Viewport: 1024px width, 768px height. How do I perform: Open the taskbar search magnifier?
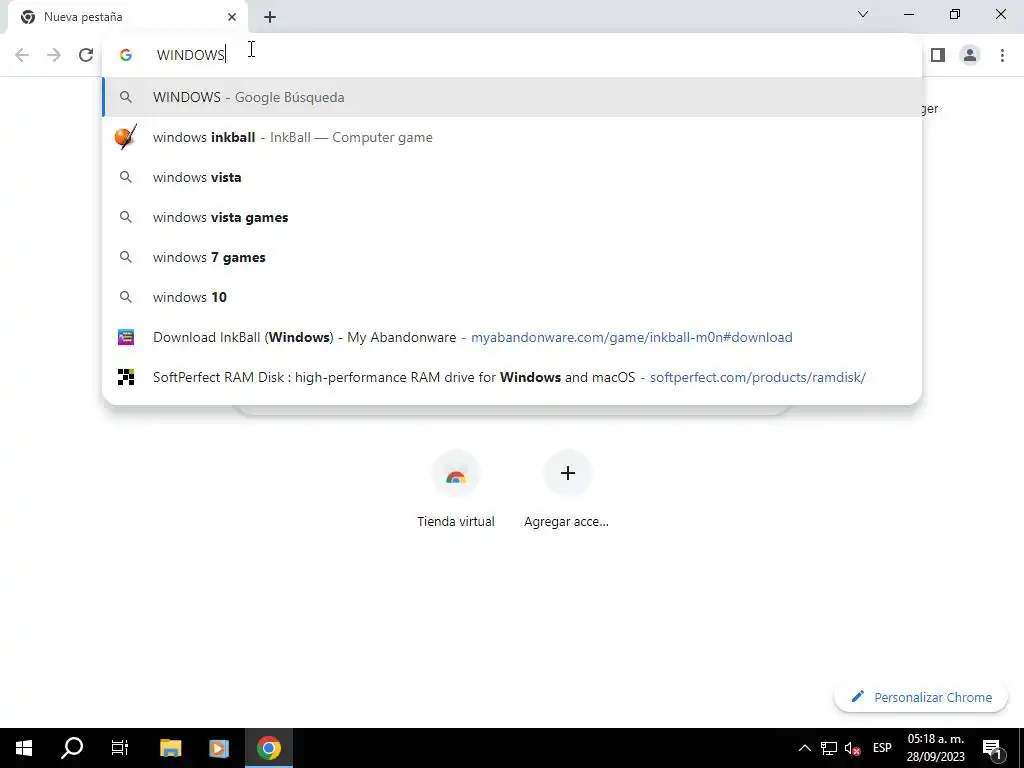72,748
